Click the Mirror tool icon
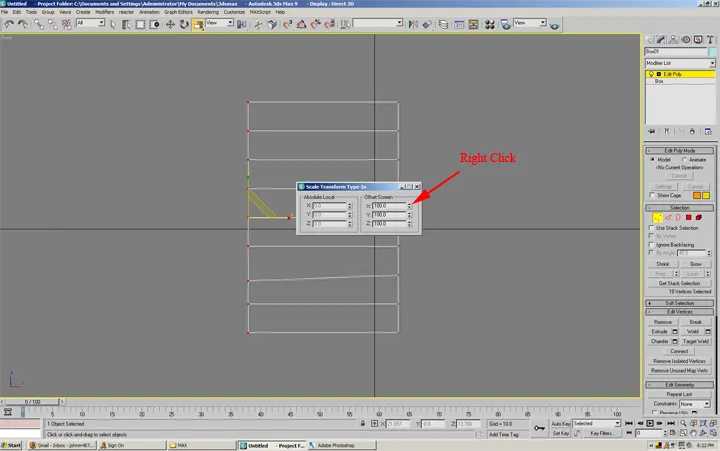The width and height of the screenshot is (720, 451). [413, 24]
